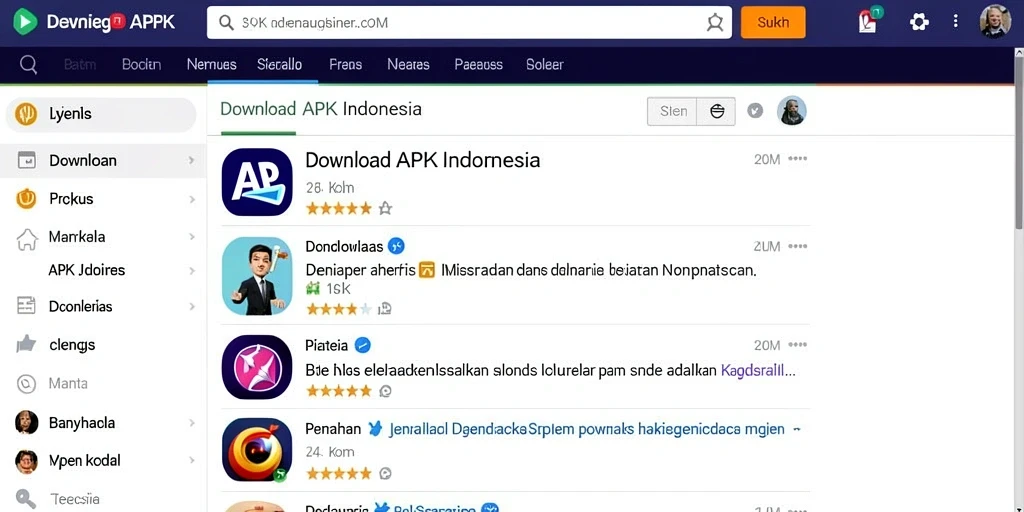Image resolution: width=1024 pixels, height=512 pixels.
Task: Open the Penahan blue description link
Action: [586, 430]
